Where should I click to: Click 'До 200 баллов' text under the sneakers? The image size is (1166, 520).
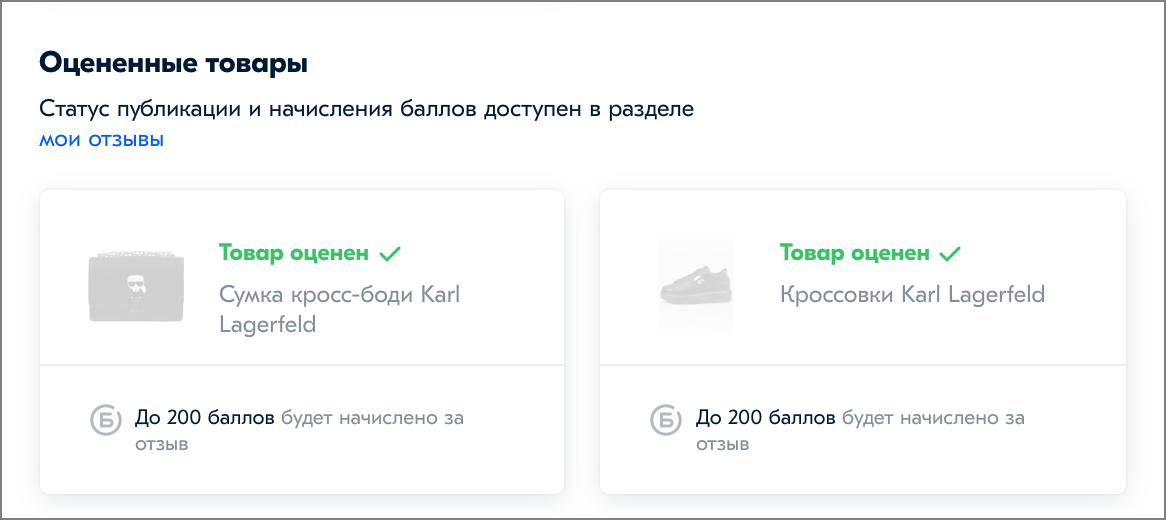[x=766, y=418]
